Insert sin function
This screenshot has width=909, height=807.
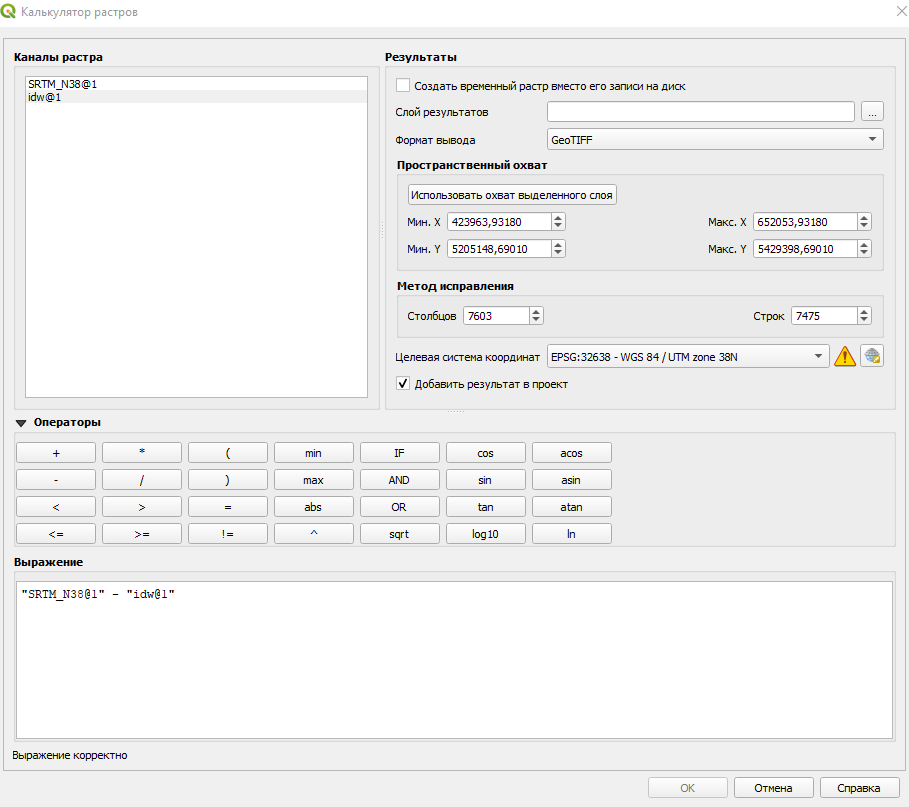[x=486, y=480]
